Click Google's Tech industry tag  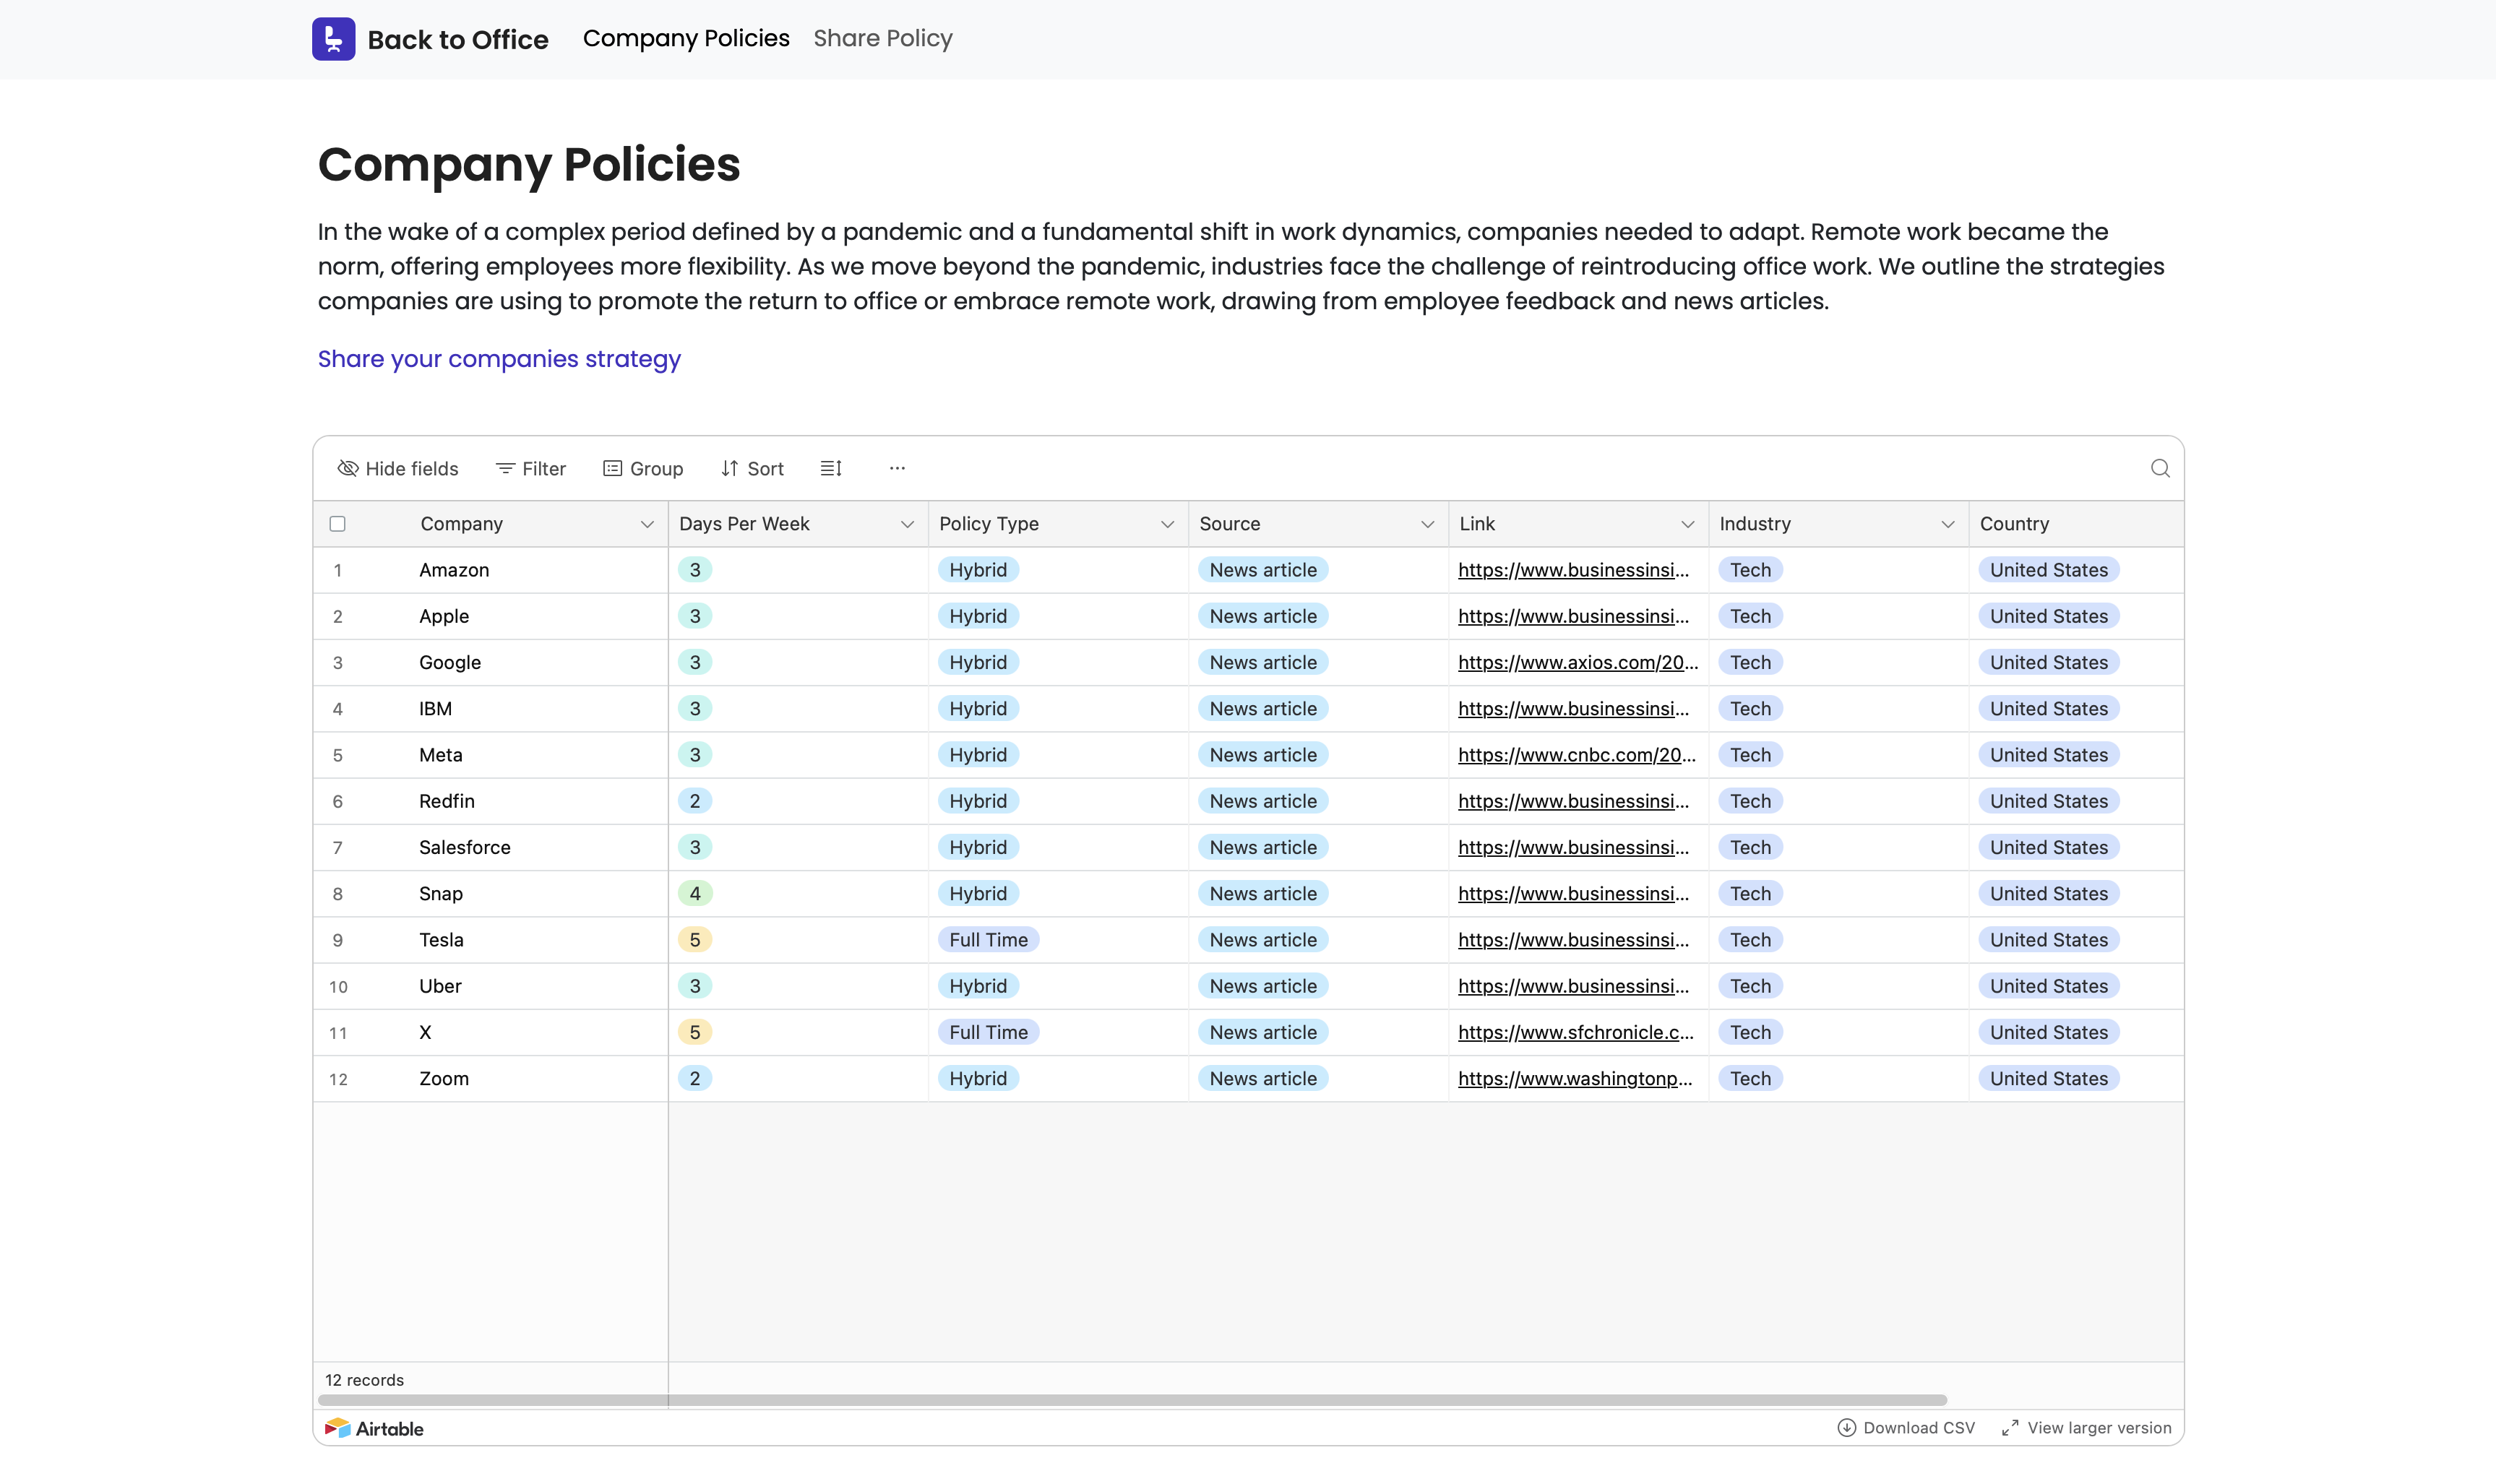[x=1750, y=662]
